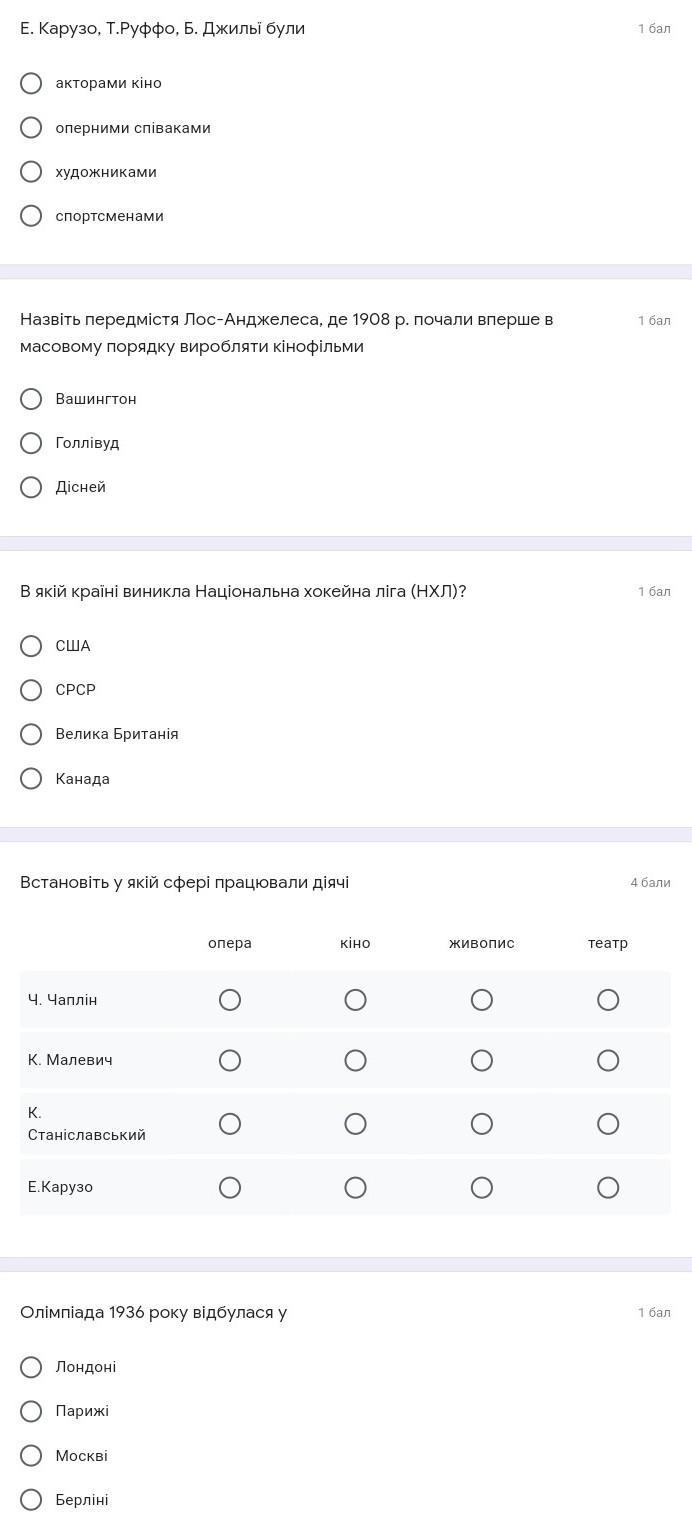Choose 'США' radio option
692x1534 pixels.
31,646
